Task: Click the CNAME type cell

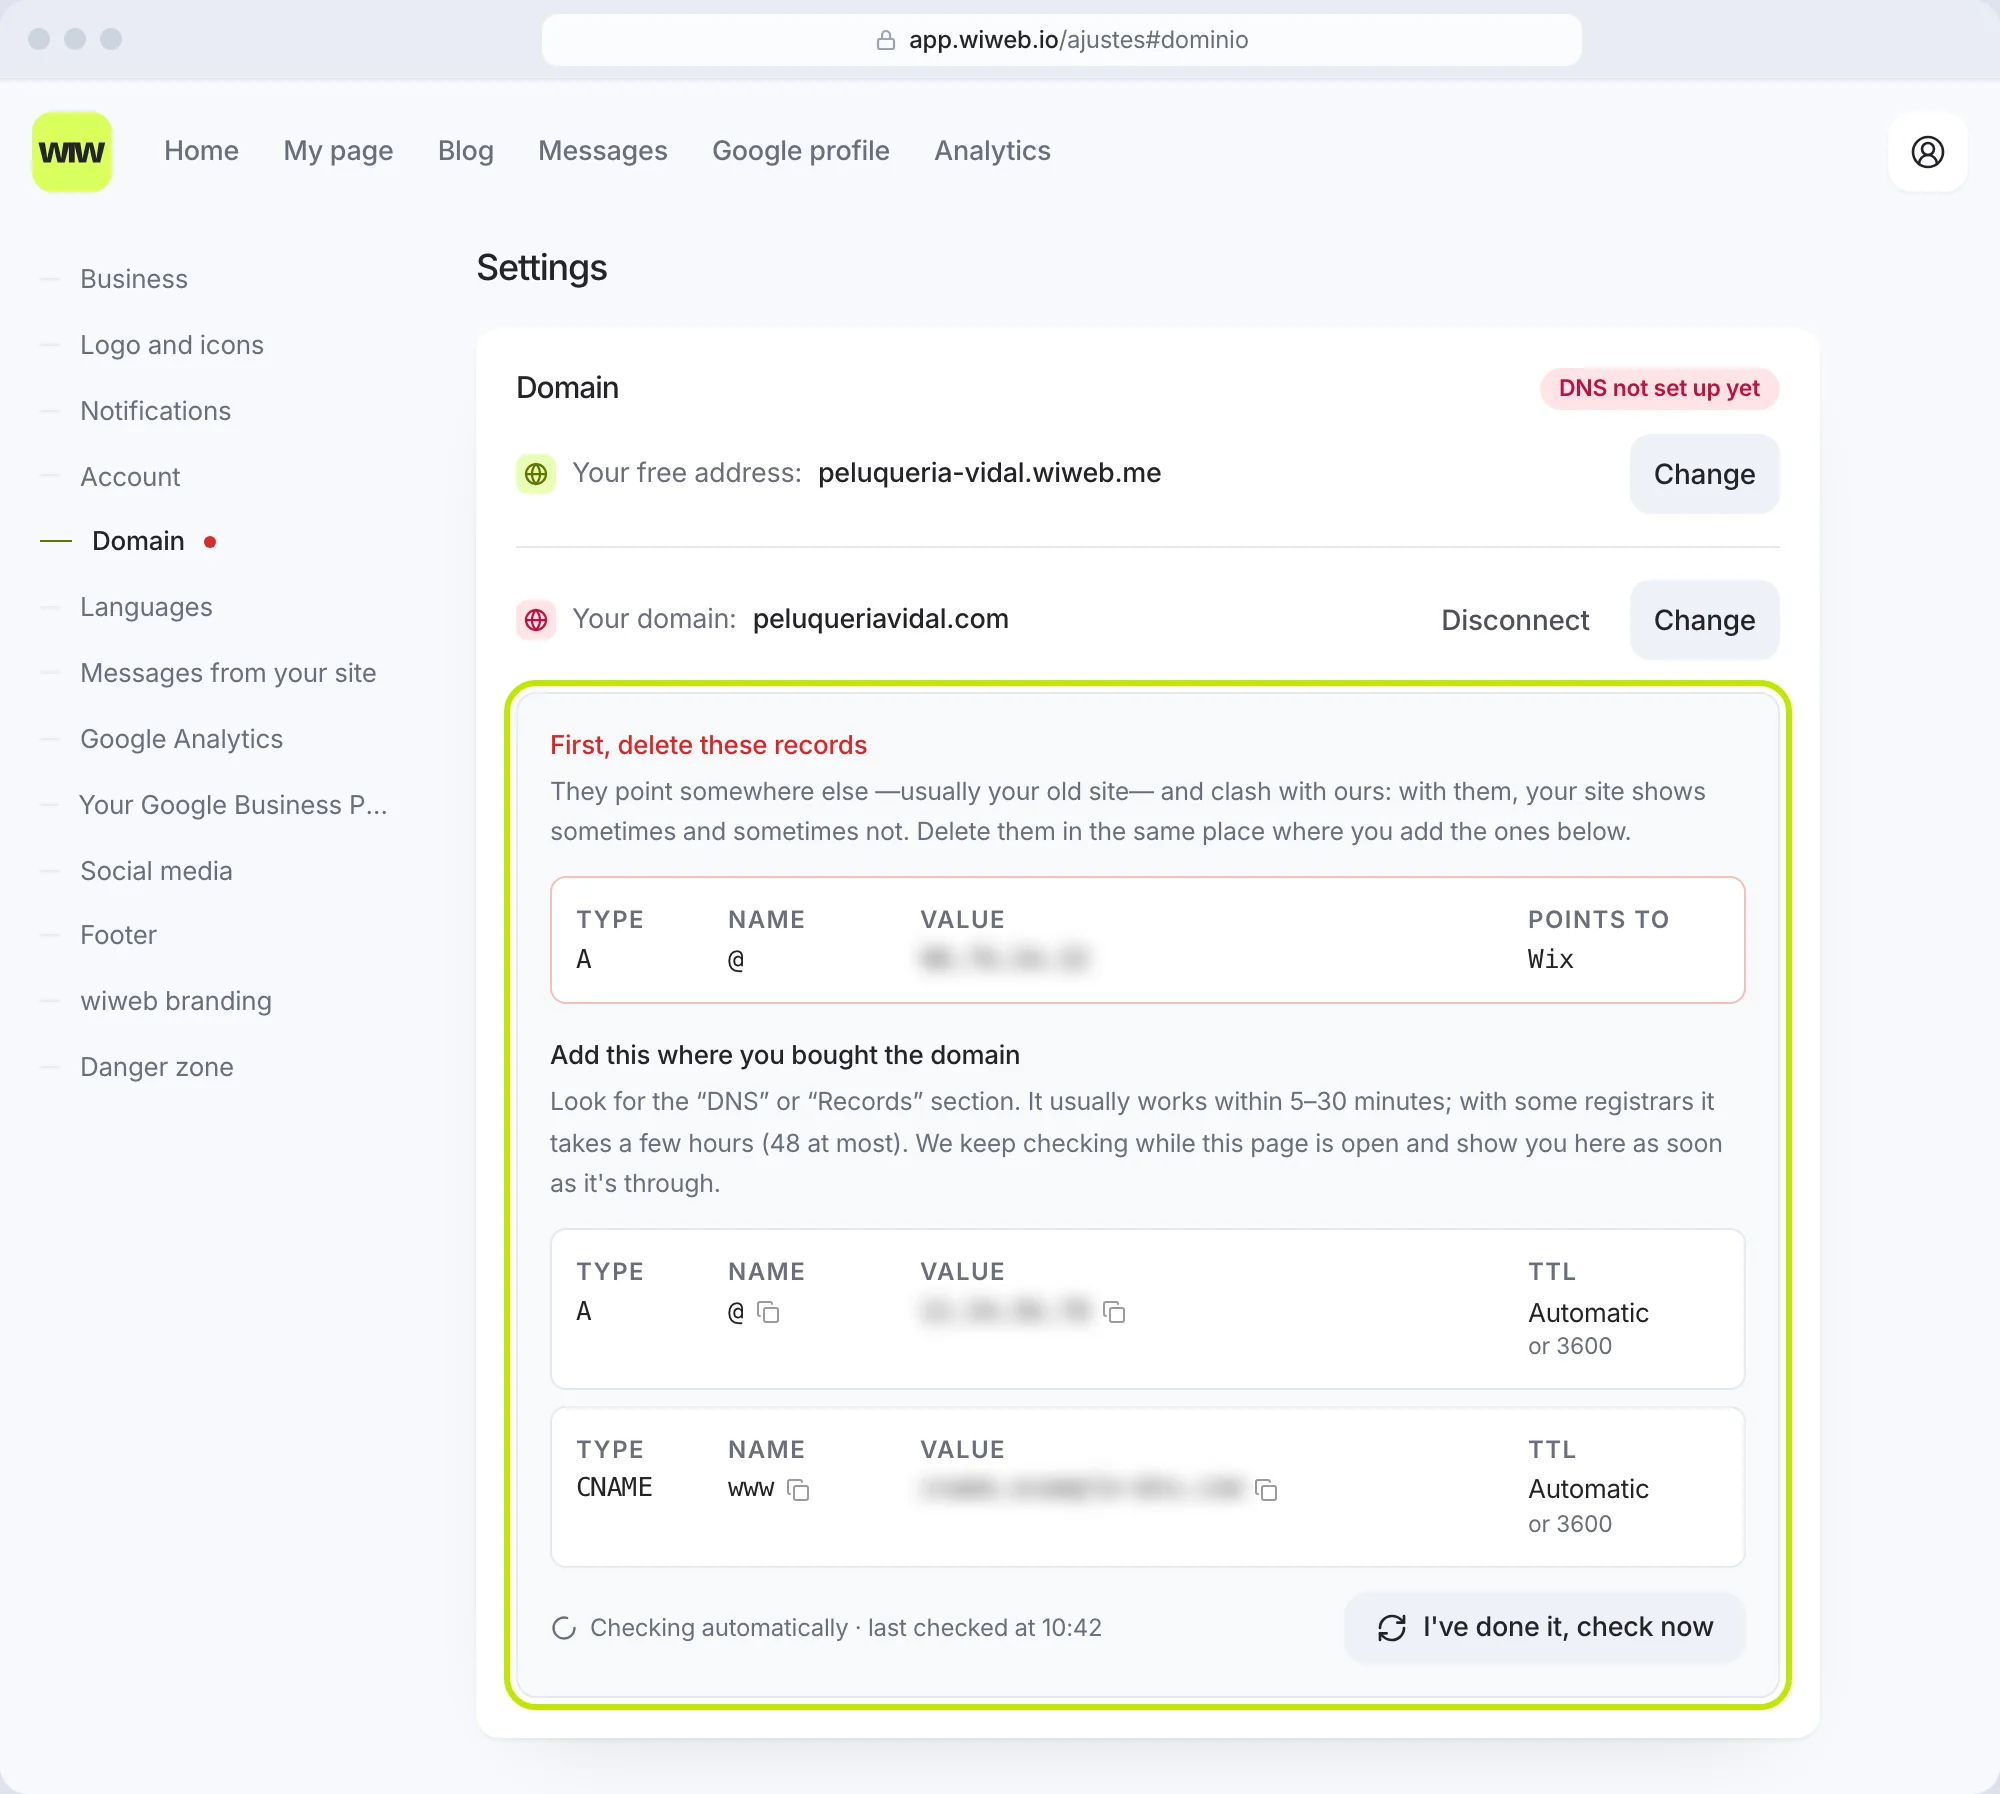Action: (x=614, y=1488)
